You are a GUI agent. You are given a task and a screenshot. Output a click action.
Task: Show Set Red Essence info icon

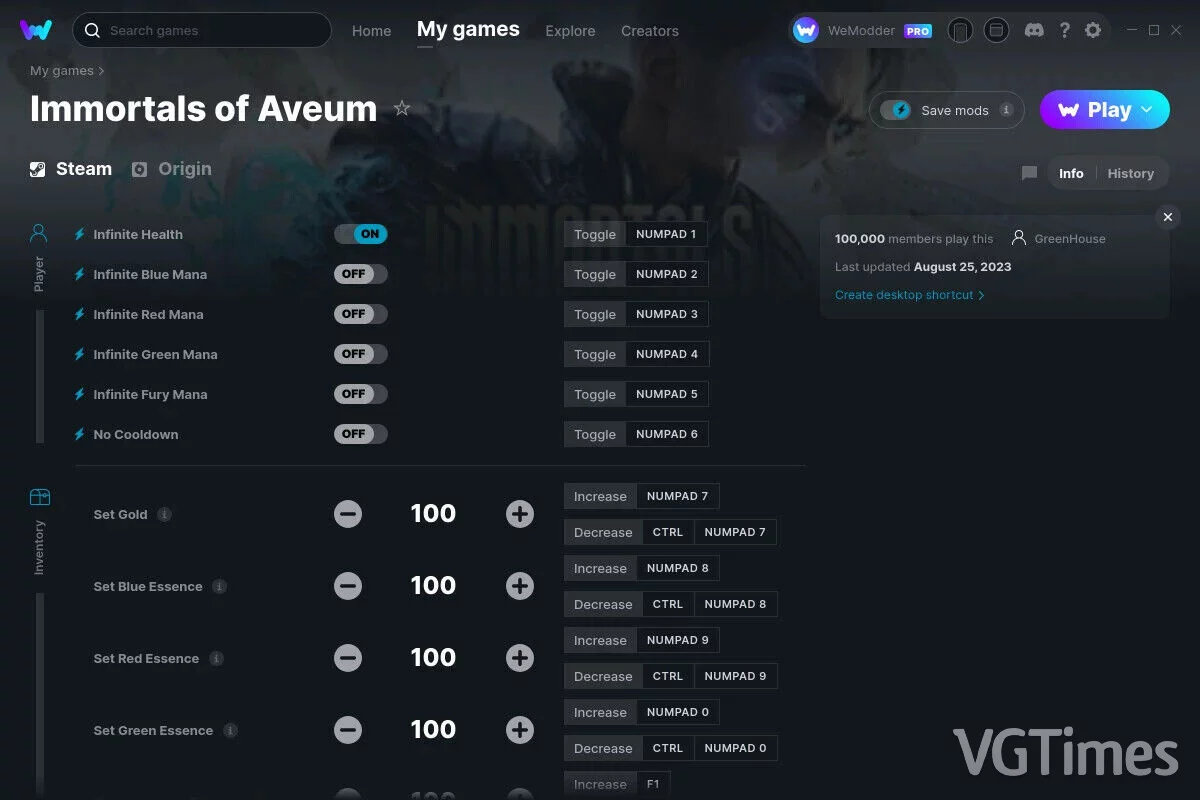click(x=216, y=658)
